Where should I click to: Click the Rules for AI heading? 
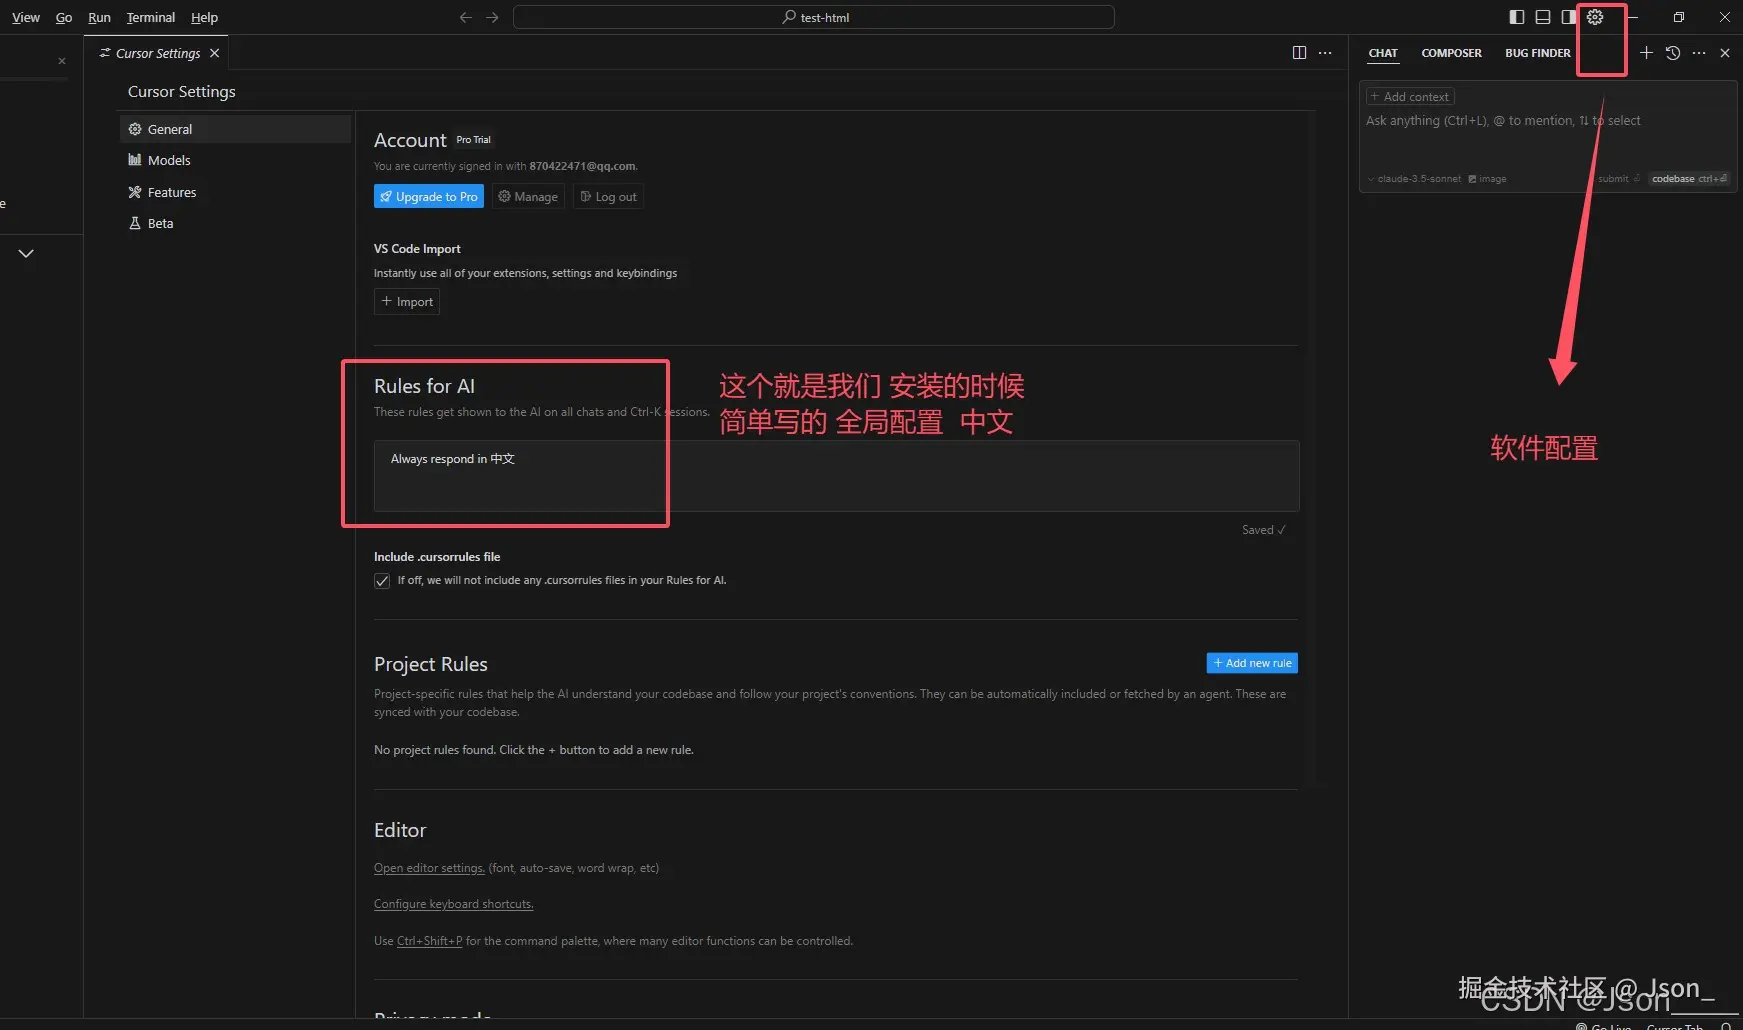(424, 386)
